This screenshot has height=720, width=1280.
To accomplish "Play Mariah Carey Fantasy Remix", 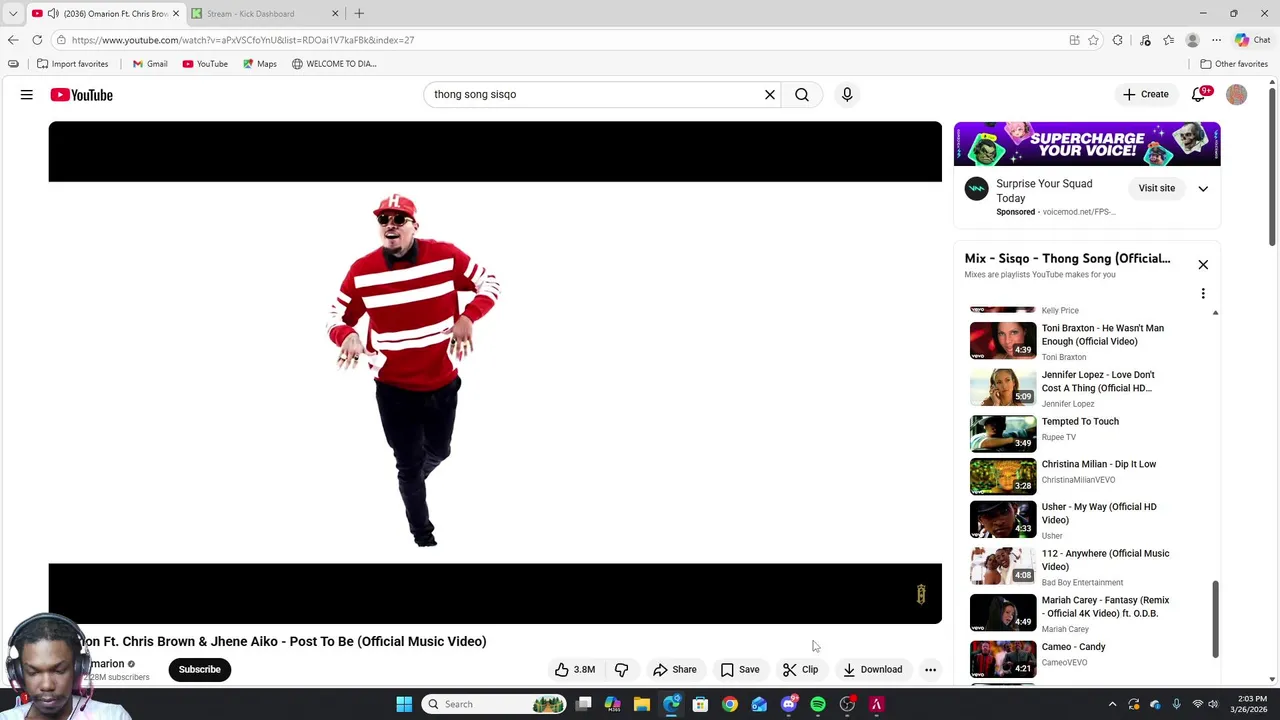I will (x=1087, y=613).
